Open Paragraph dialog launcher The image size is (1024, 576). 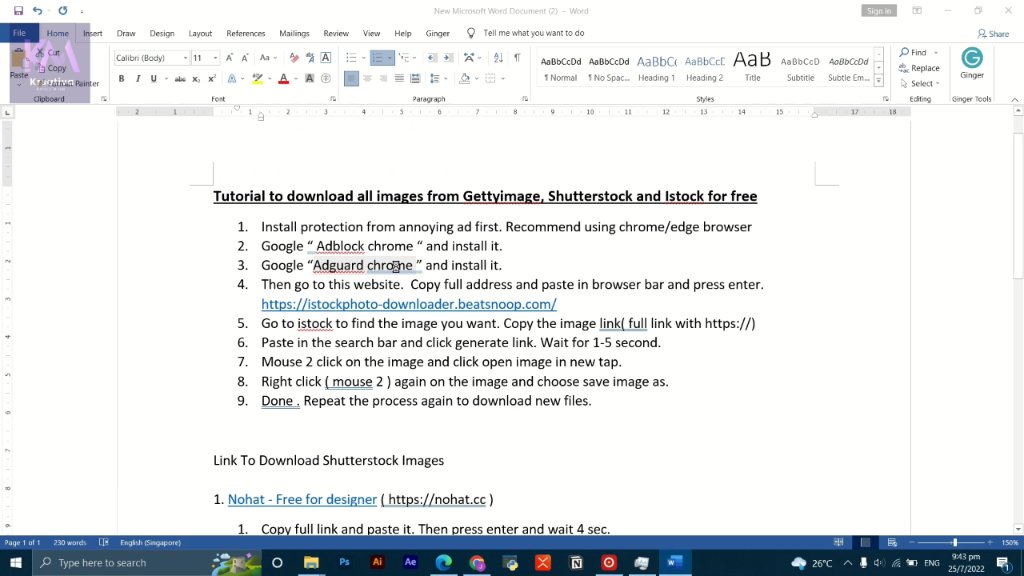[x=524, y=99]
